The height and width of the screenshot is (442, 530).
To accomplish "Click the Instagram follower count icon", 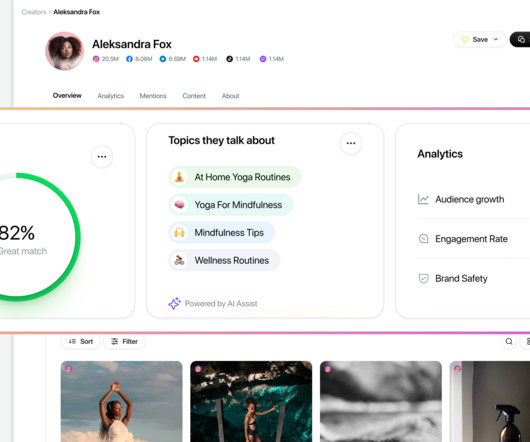I will point(96,59).
